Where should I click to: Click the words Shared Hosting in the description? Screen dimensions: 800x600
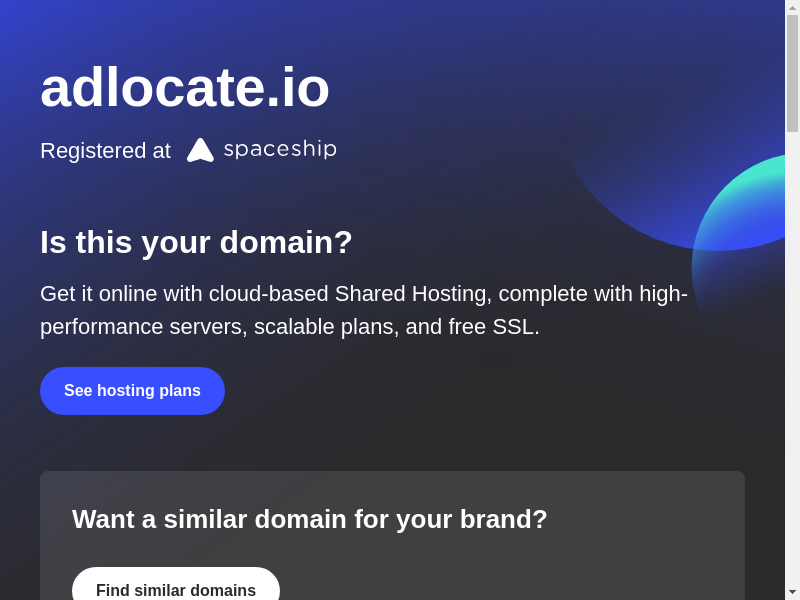[x=412, y=294]
